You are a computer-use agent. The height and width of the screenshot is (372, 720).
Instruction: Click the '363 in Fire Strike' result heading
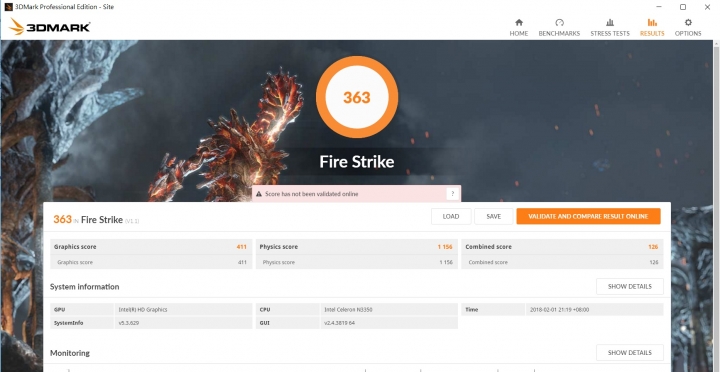[96, 220]
